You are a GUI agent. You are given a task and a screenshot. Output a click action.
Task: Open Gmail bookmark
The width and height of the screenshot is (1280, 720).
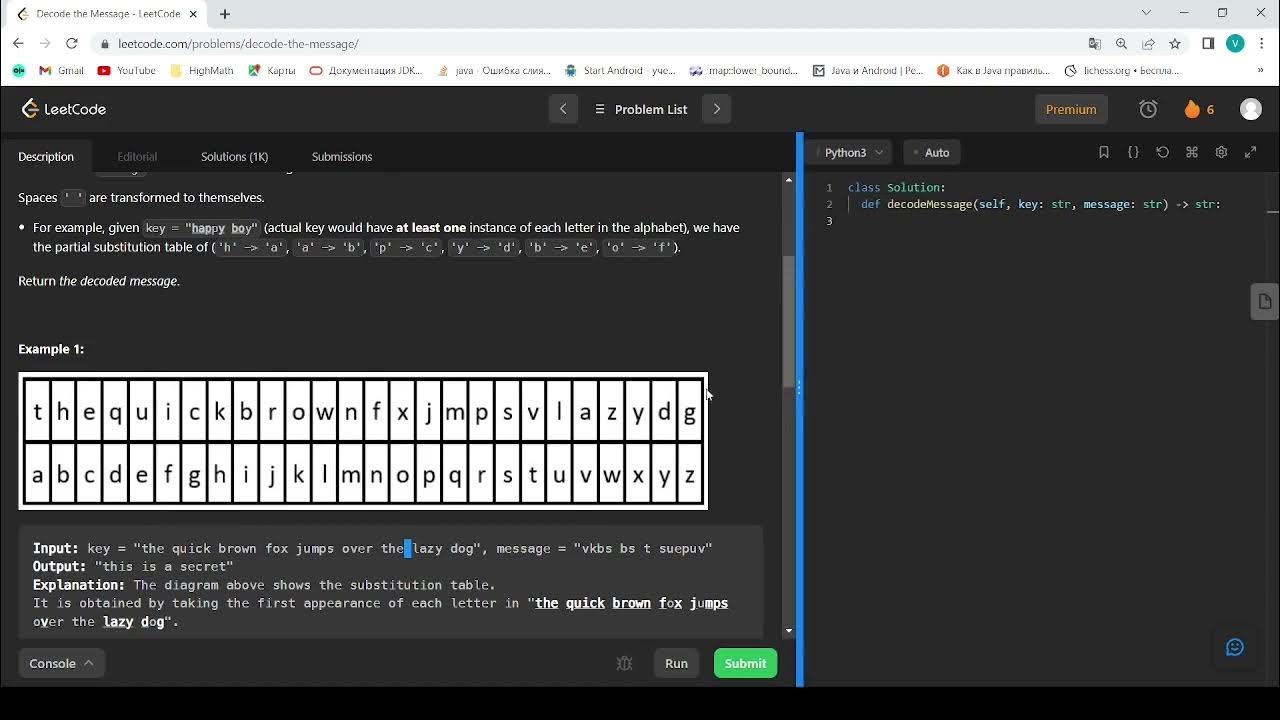[61, 71]
